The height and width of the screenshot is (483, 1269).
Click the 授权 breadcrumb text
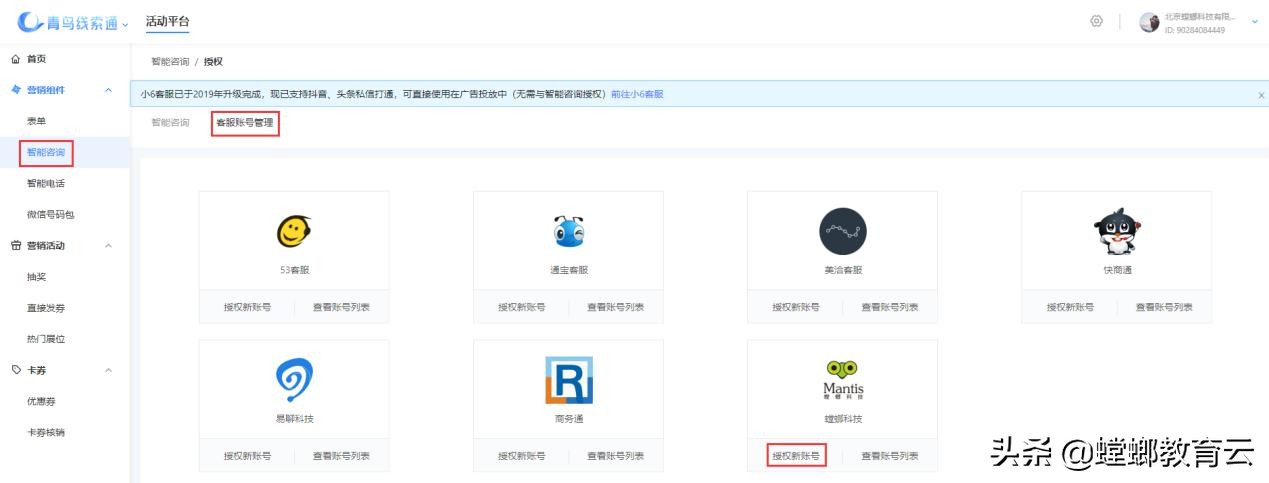coord(213,61)
